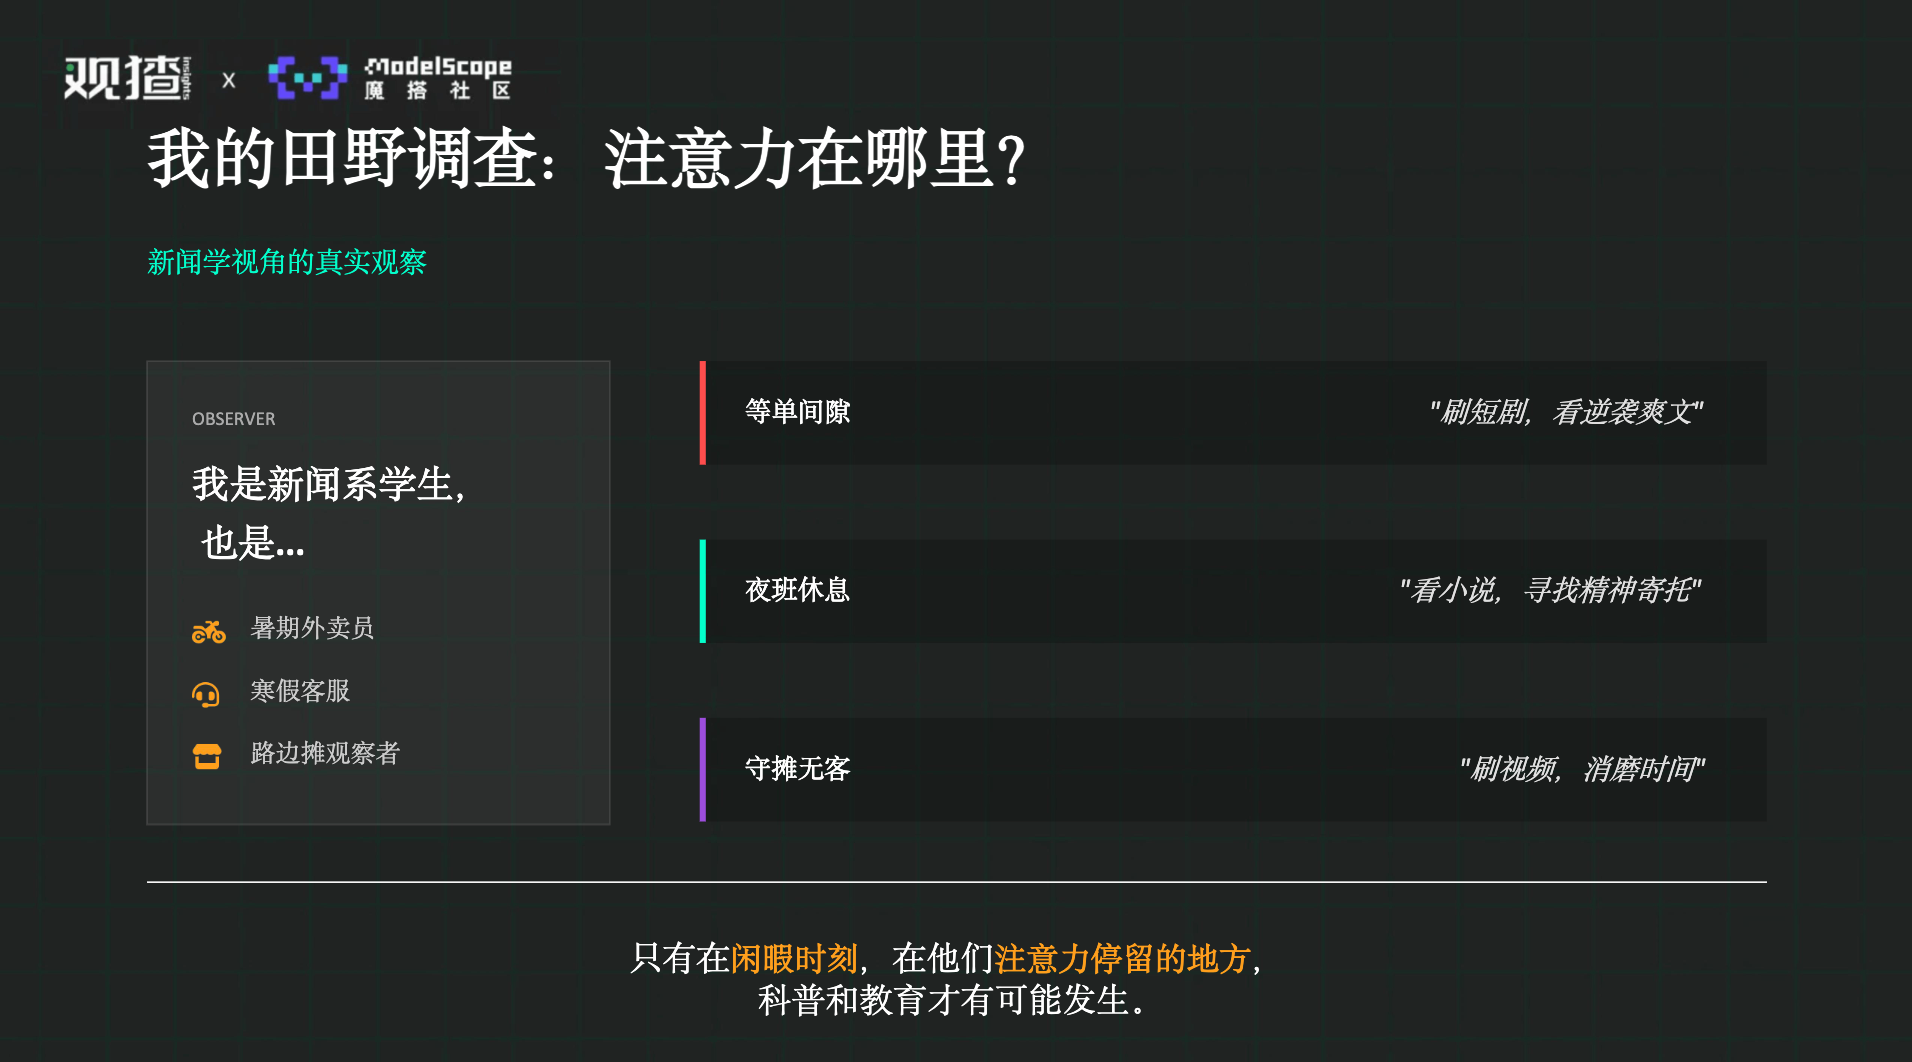Click the OBSERVER label in the card
The width and height of the screenshot is (1912, 1062).
(x=233, y=419)
